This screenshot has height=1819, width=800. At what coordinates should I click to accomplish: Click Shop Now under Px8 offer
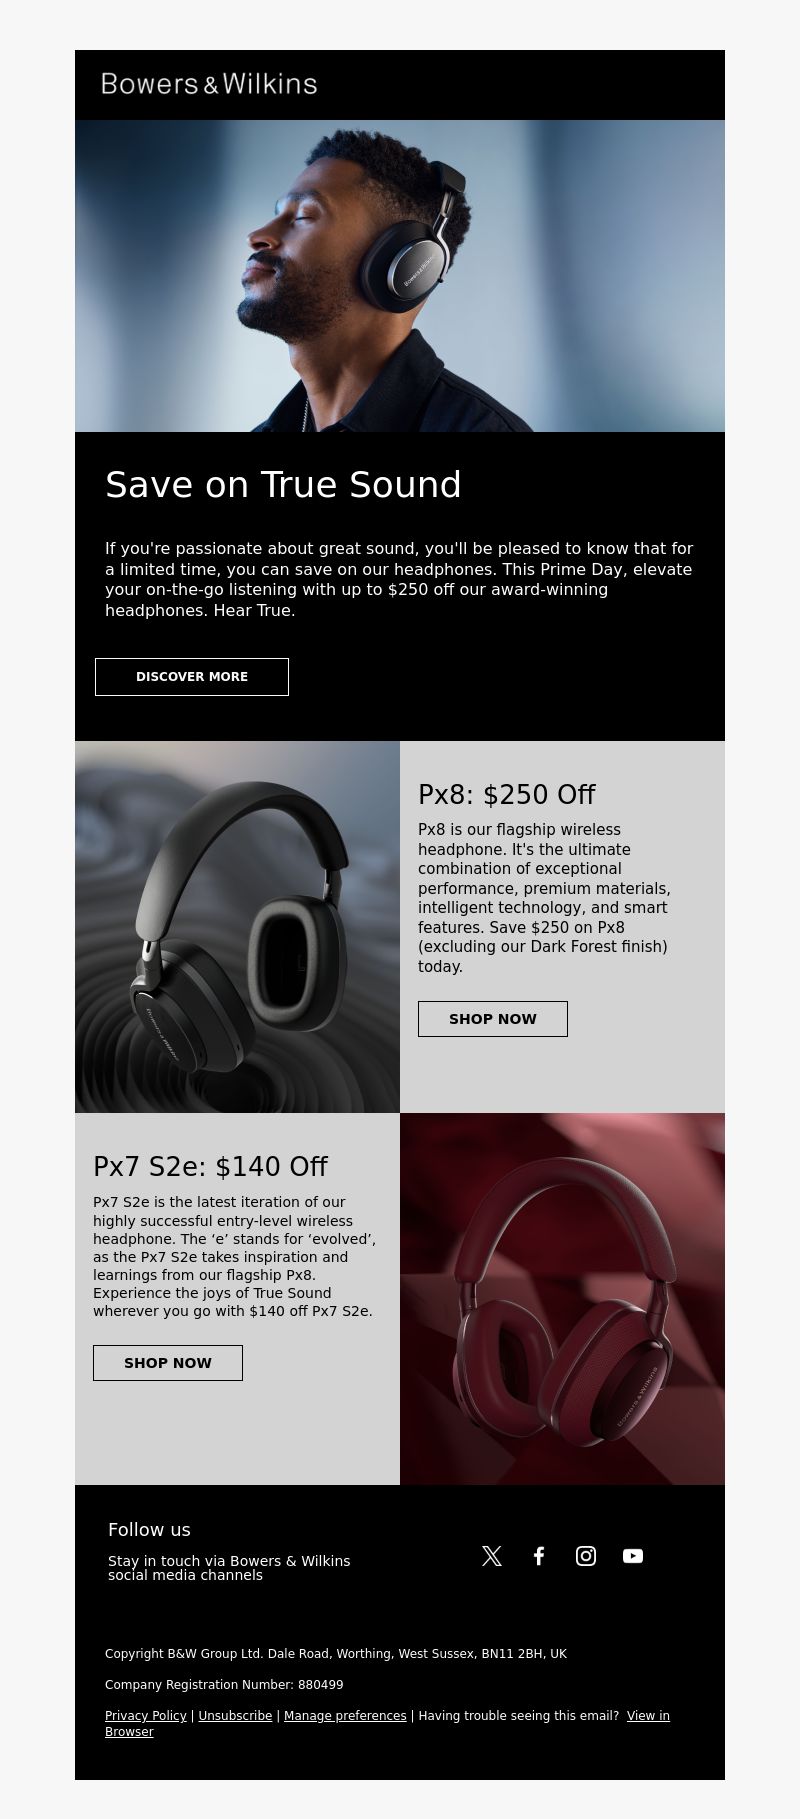point(493,1019)
